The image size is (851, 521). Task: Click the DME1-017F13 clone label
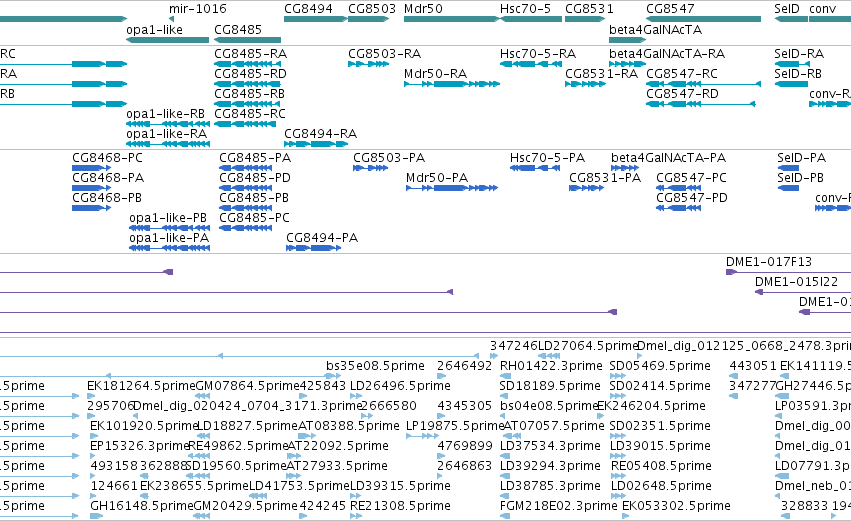(769, 262)
